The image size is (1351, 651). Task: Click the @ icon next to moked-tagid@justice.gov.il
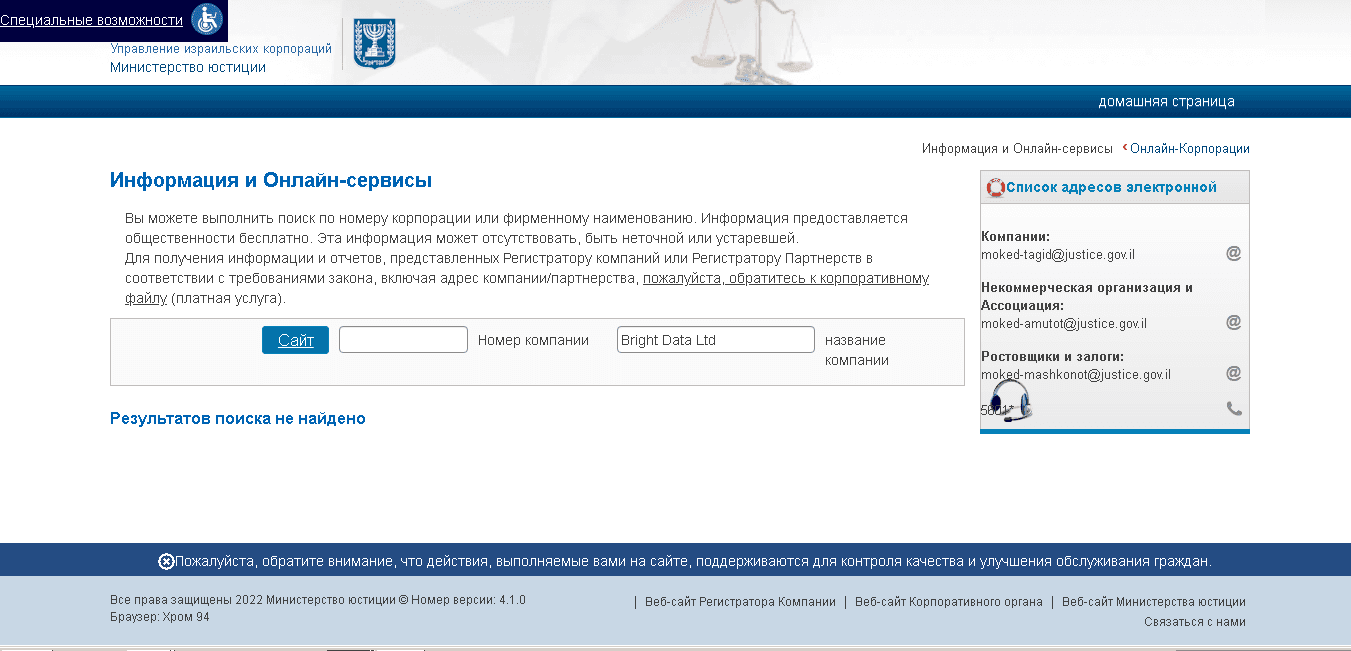[1233, 253]
